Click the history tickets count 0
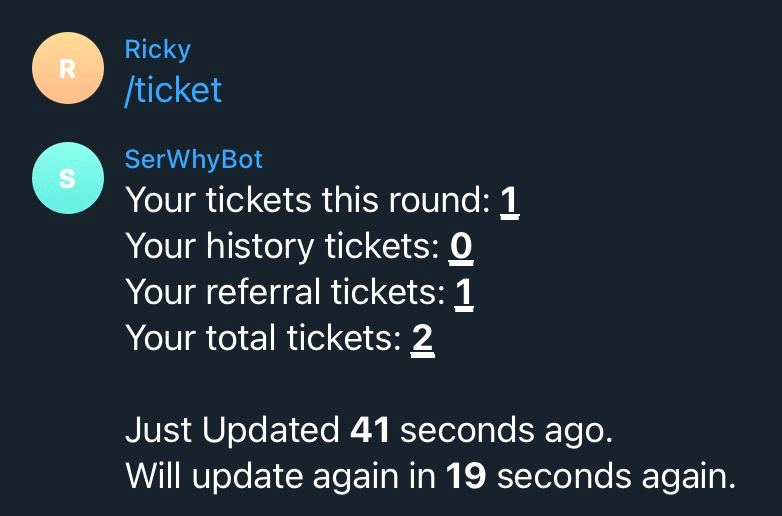The width and height of the screenshot is (782, 516). click(x=461, y=247)
